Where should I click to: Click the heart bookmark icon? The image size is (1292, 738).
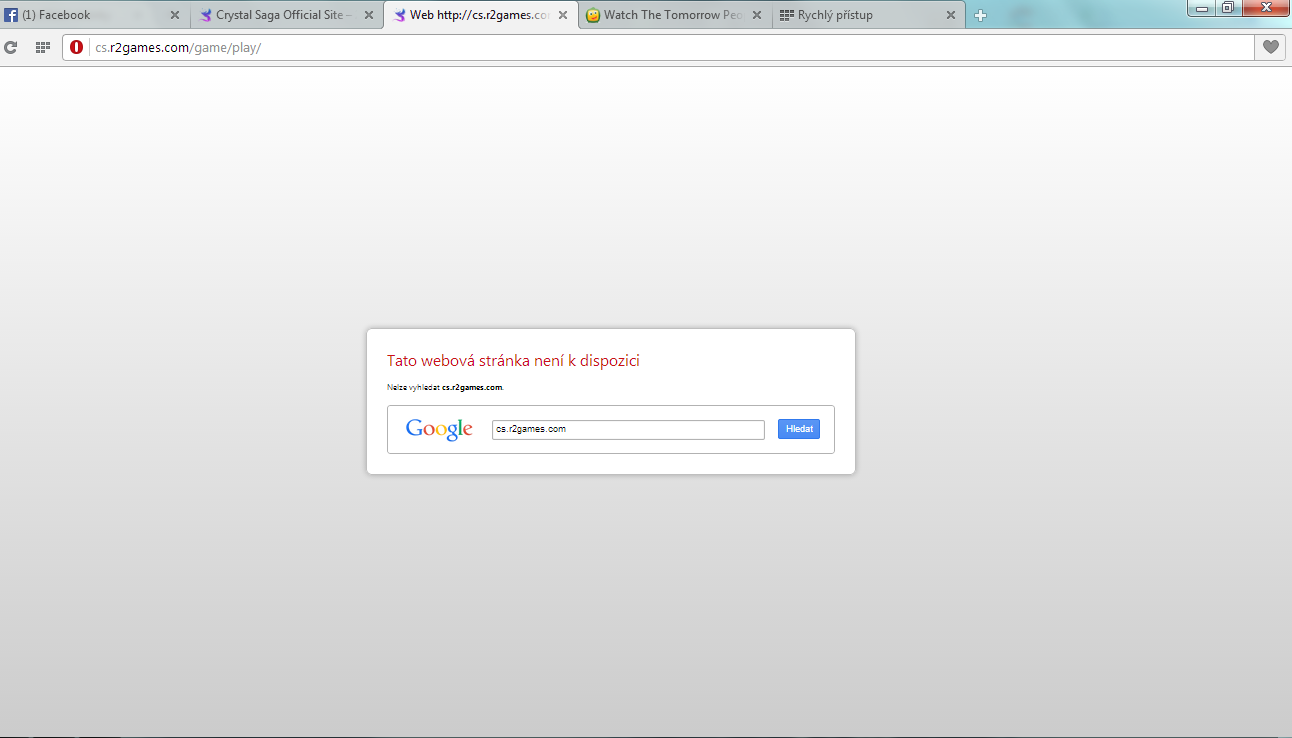[x=1270, y=47]
